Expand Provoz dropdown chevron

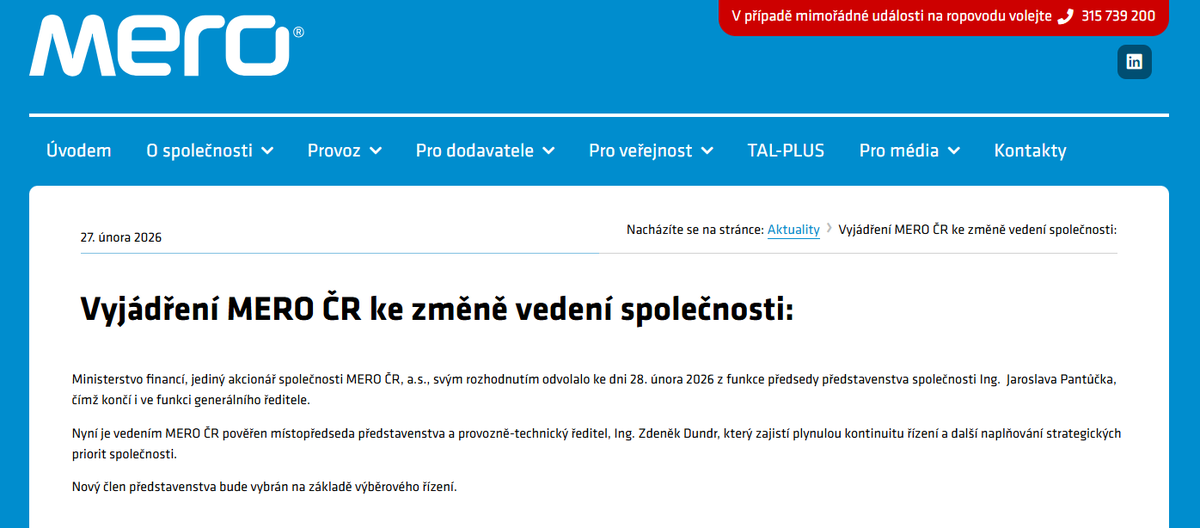coord(375,151)
